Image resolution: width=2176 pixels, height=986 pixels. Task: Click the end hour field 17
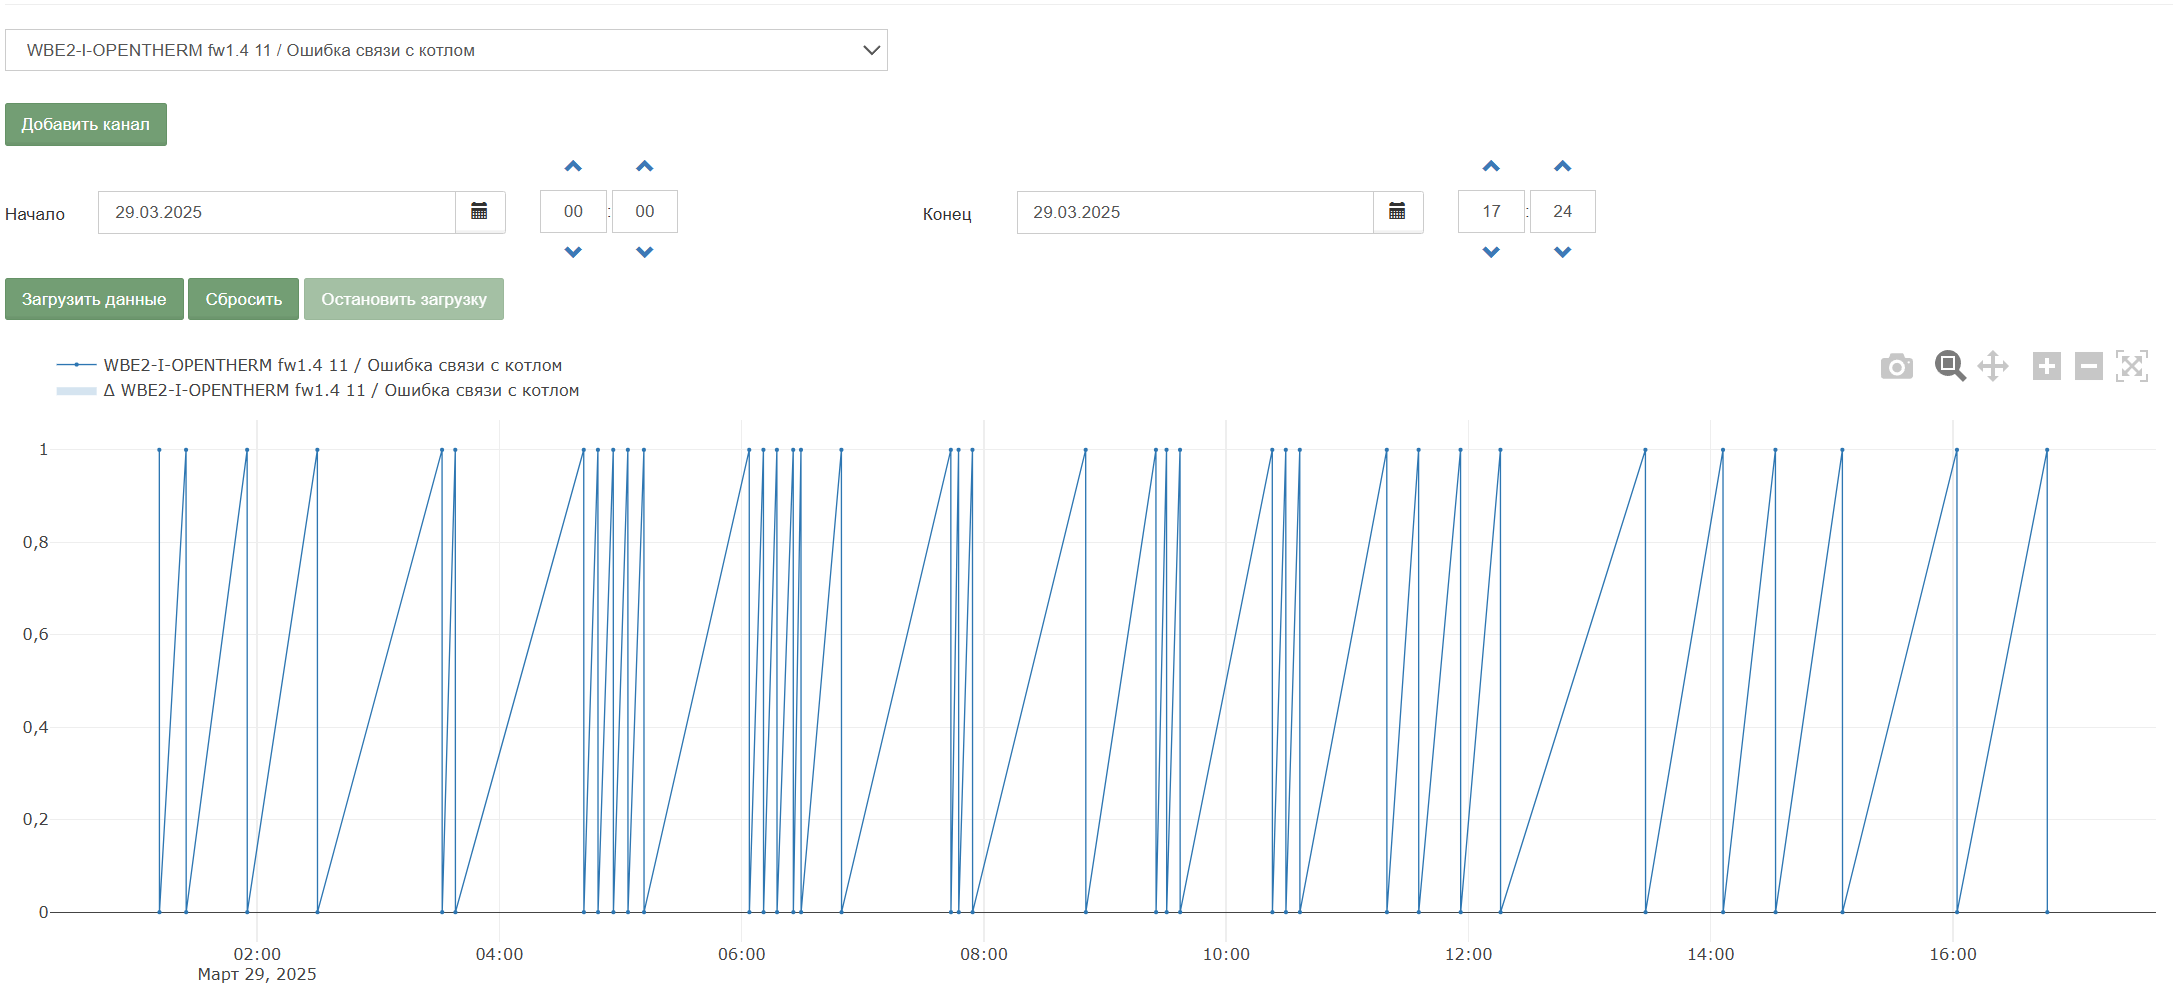pyautogui.click(x=1491, y=211)
